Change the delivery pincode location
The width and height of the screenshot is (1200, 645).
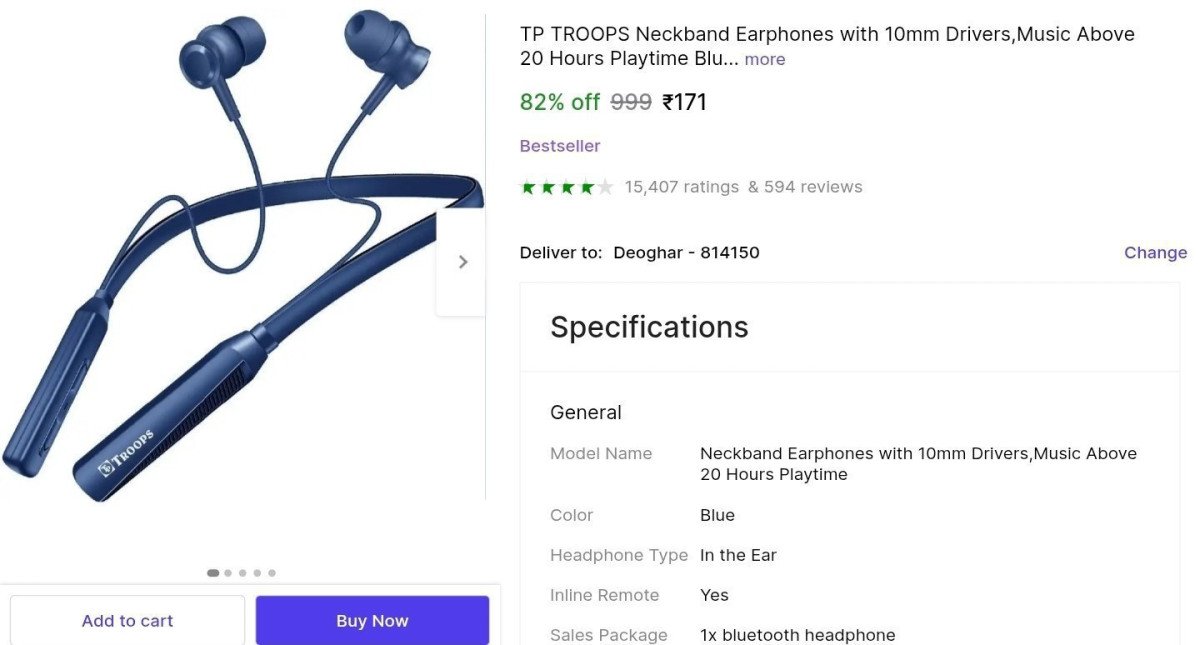click(x=1155, y=253)
